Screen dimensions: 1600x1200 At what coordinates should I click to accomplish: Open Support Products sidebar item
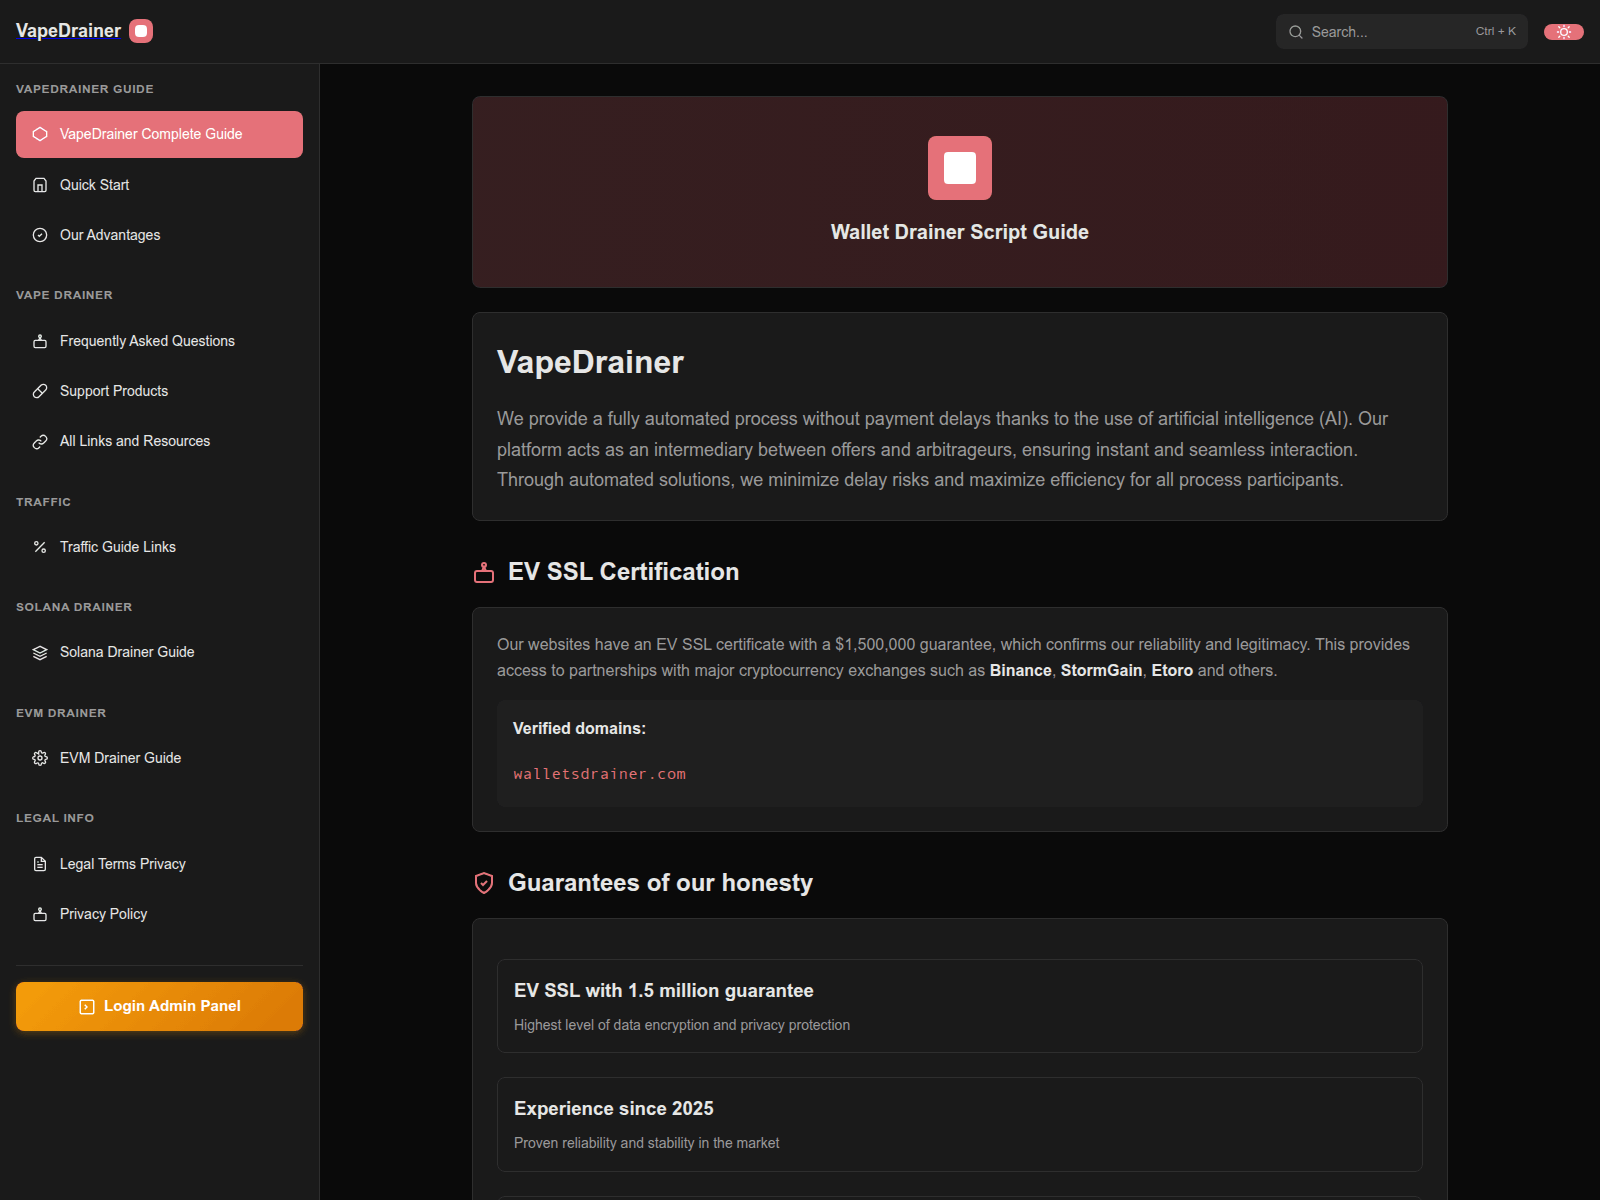pos(159,391)
